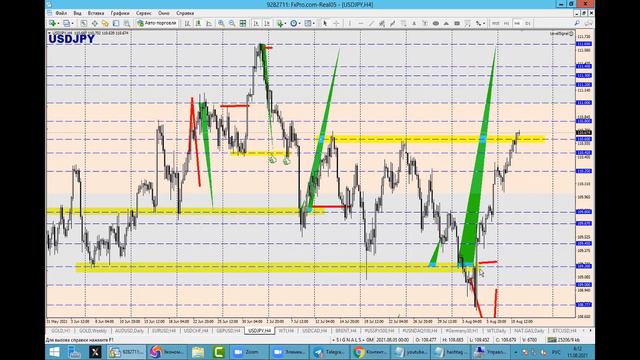Switch to the BTCUSD,H4 chart tab
The image size is (640, 360).
564,331
